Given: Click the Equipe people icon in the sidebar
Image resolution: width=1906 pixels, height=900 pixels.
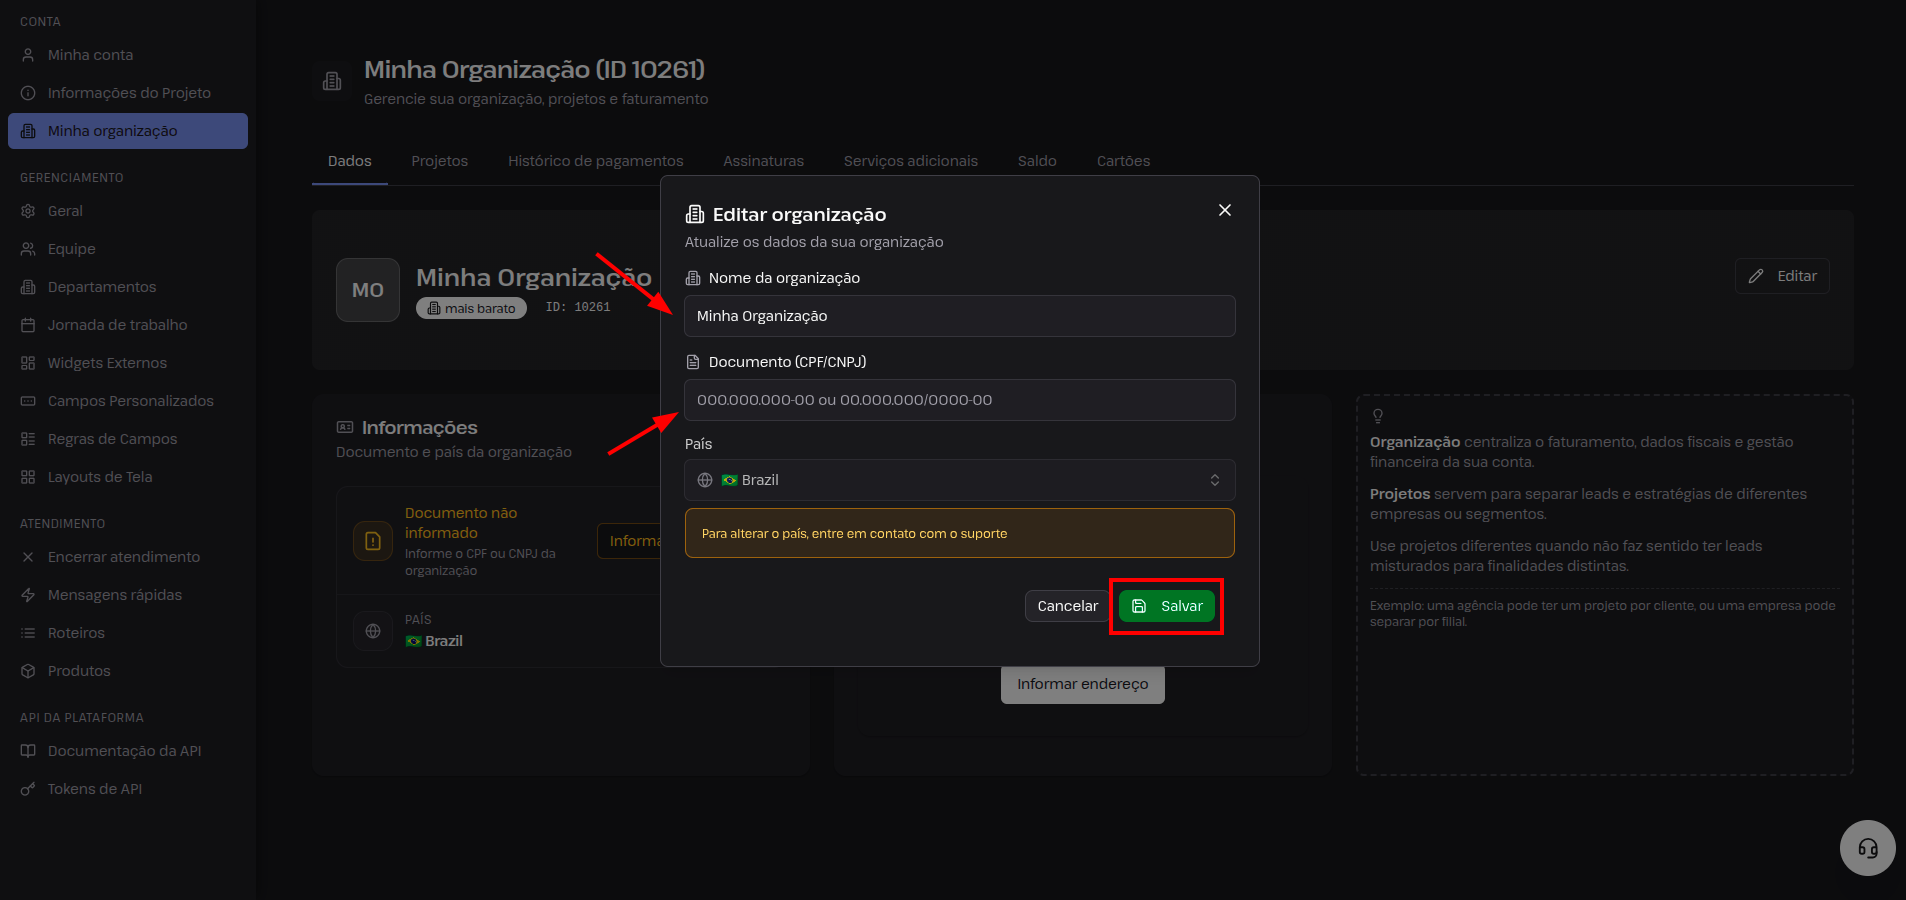Looking at the screenshot, I should (28, 249).
